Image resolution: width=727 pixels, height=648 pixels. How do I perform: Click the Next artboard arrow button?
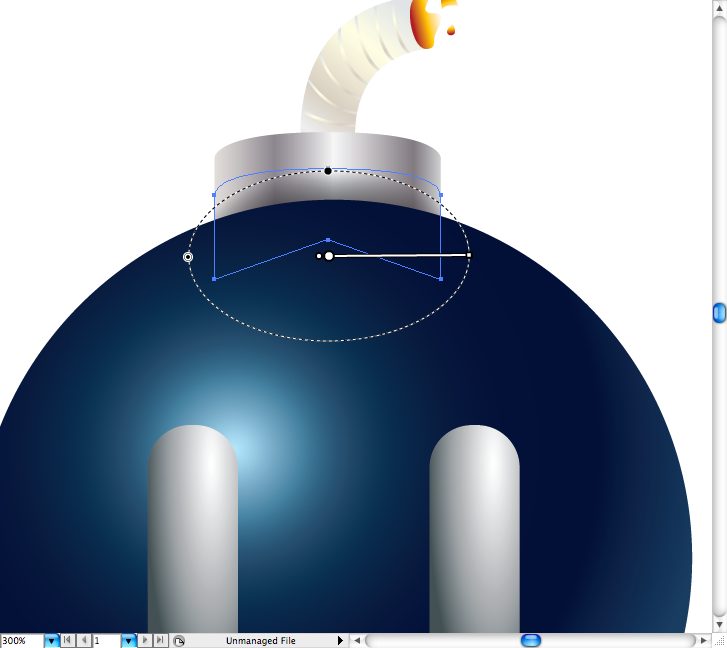146,640
